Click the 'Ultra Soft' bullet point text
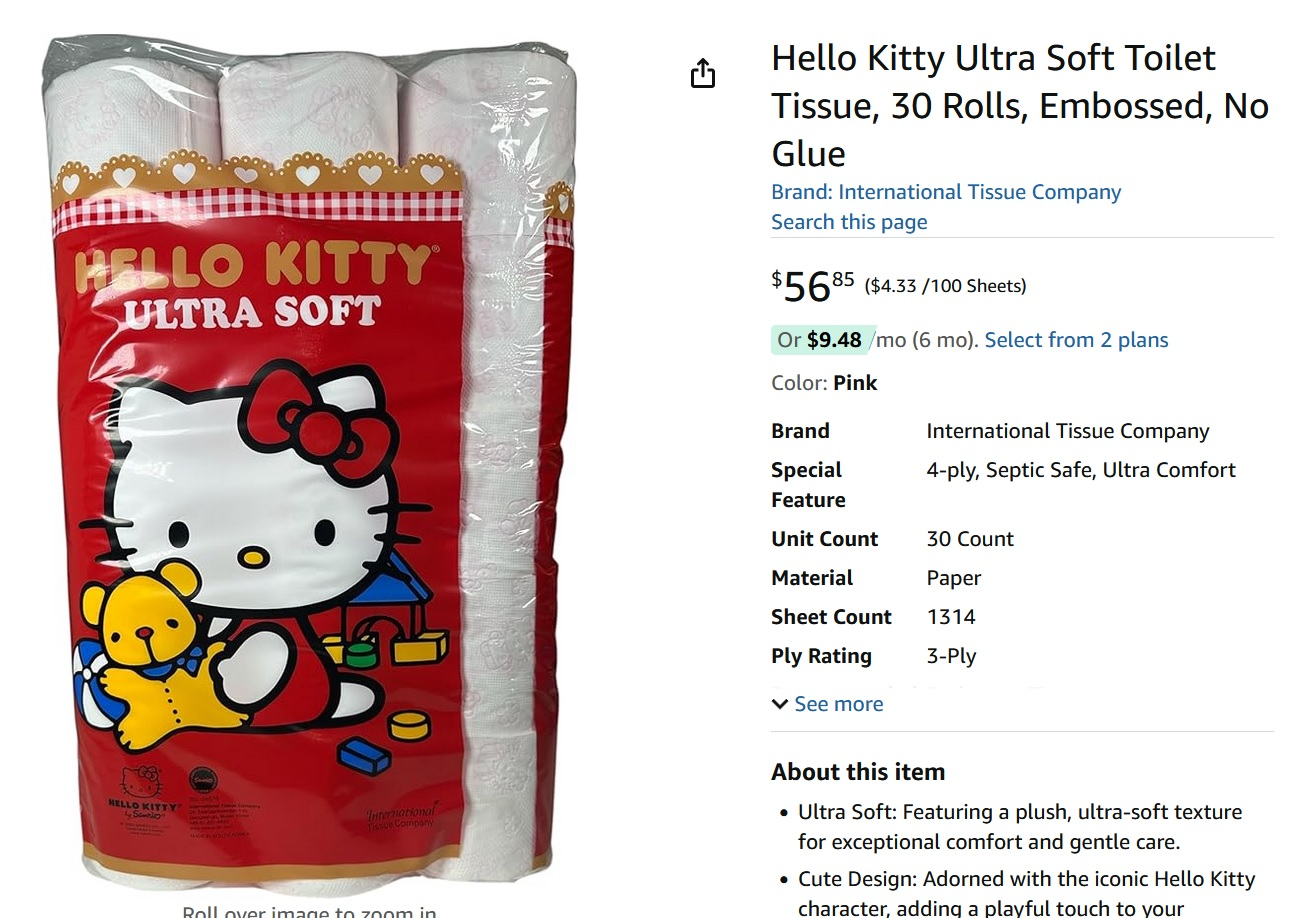The height and width of the screenshot is (918, 1290). [1019, 826]
